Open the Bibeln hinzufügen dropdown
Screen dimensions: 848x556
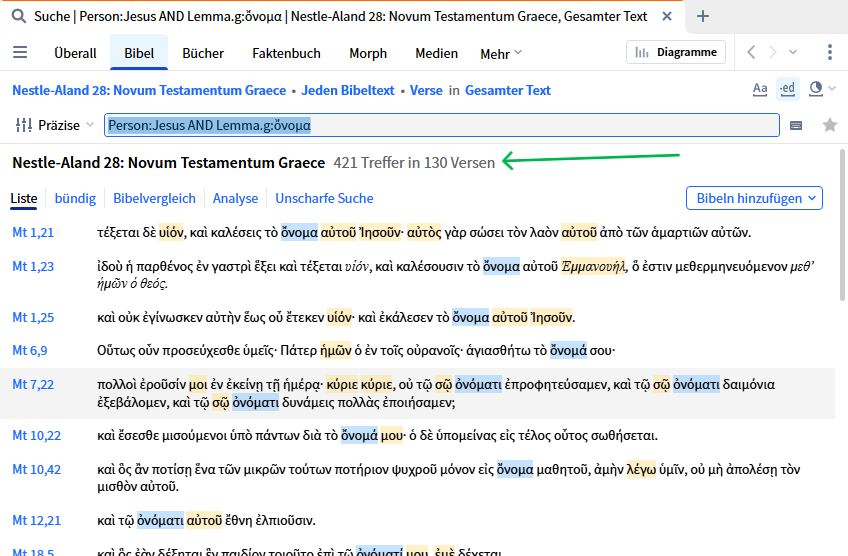click(x=754, y=198)
